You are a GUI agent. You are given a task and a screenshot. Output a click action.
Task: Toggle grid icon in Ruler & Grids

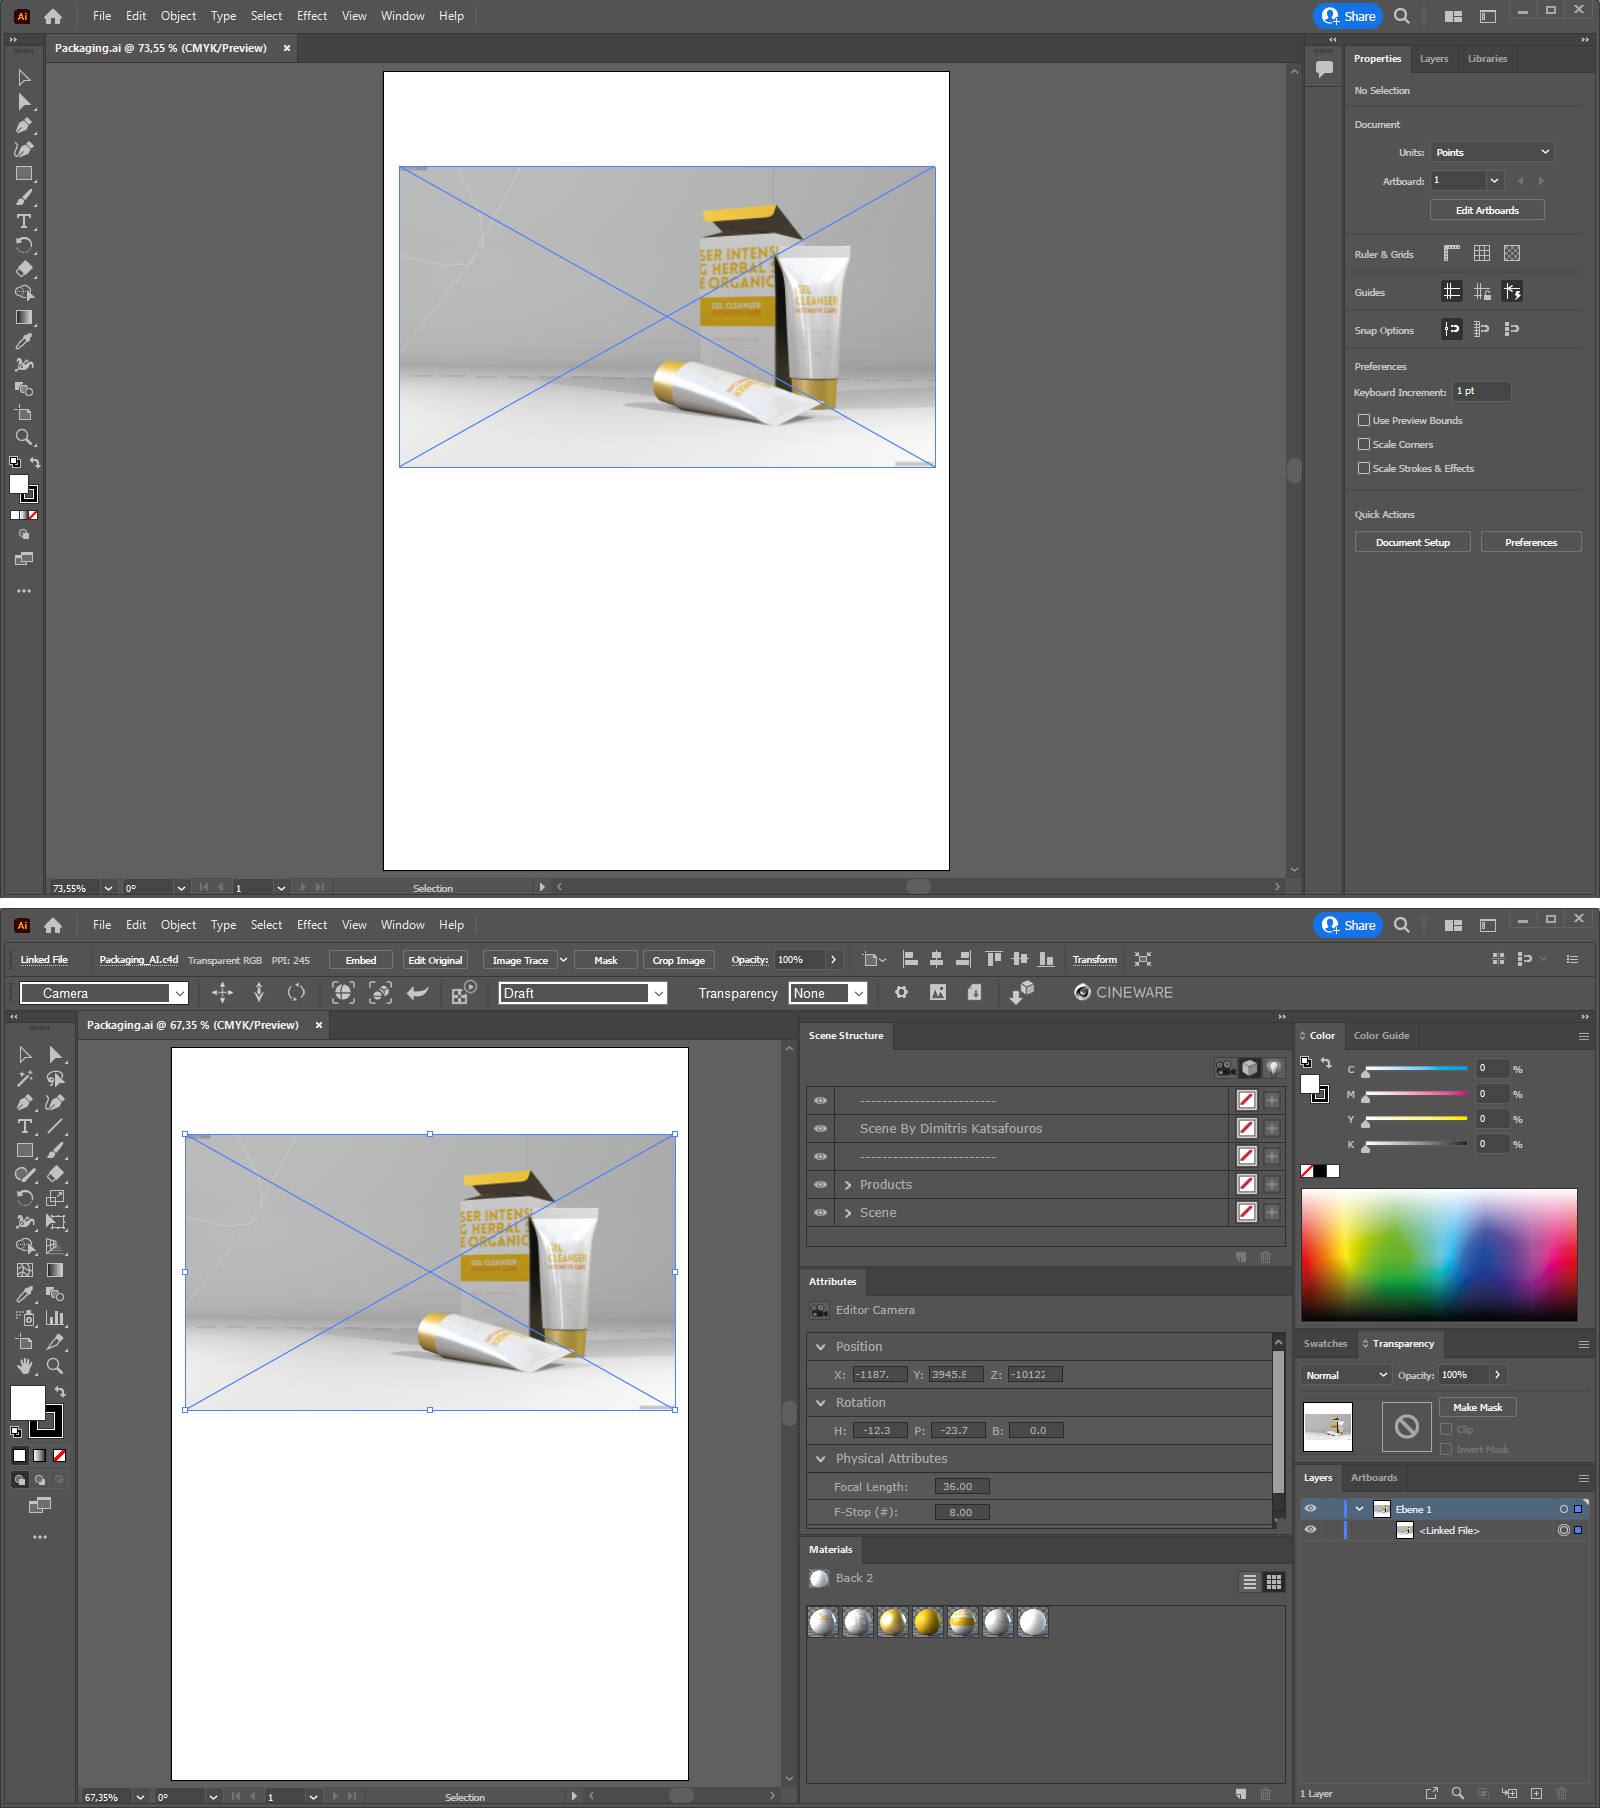pyautogui.click(x=1482, y=253)
